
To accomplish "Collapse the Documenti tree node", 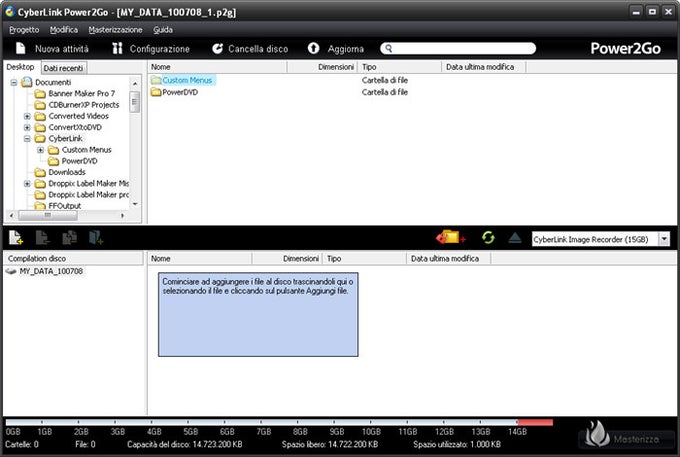I will click(14, 82).
